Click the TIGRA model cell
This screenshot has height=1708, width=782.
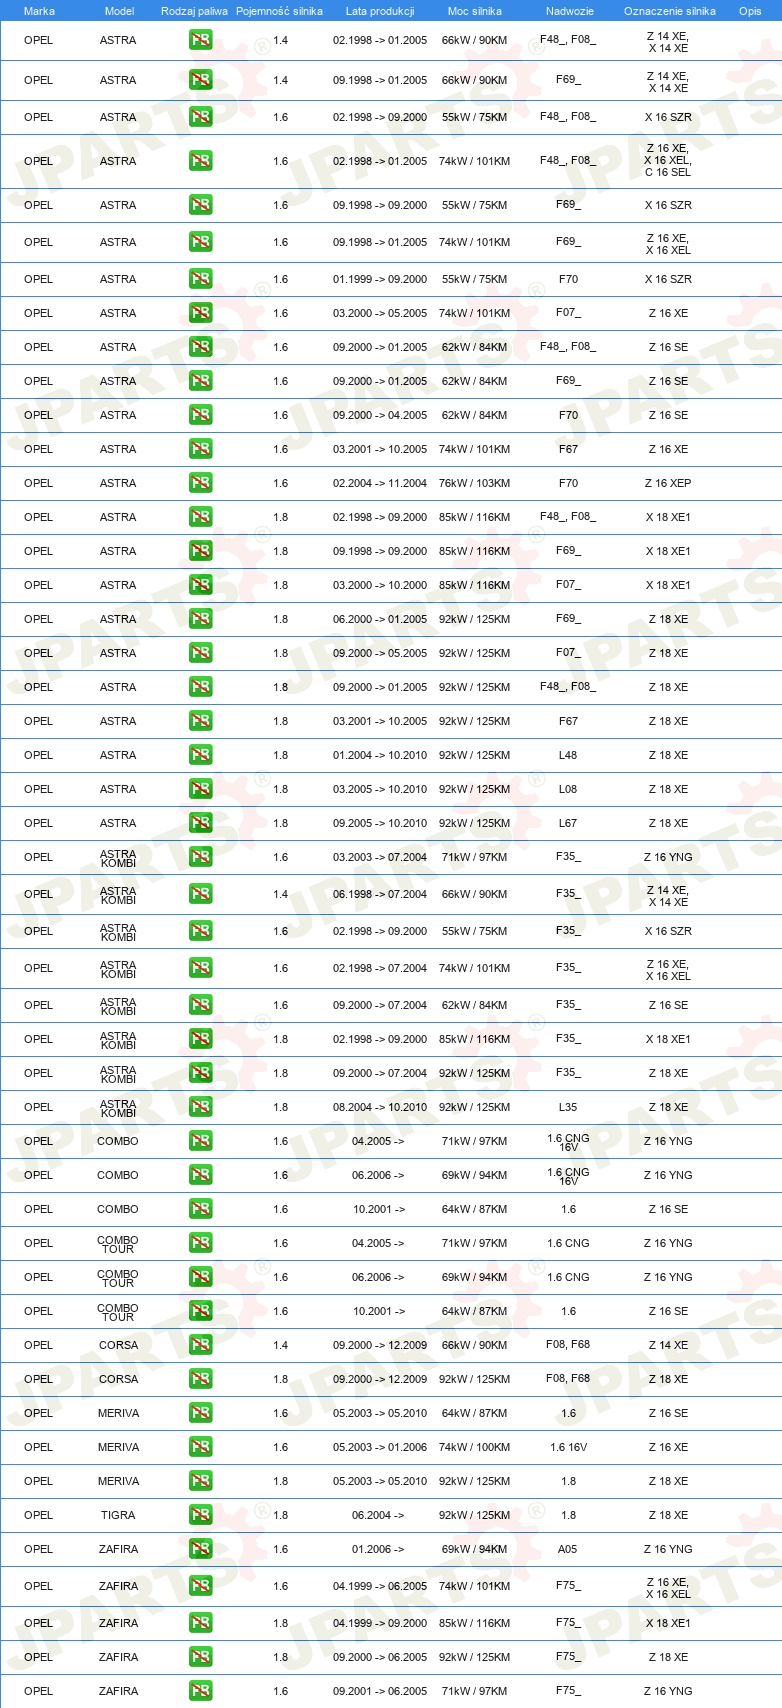[x=118, y=1515]
